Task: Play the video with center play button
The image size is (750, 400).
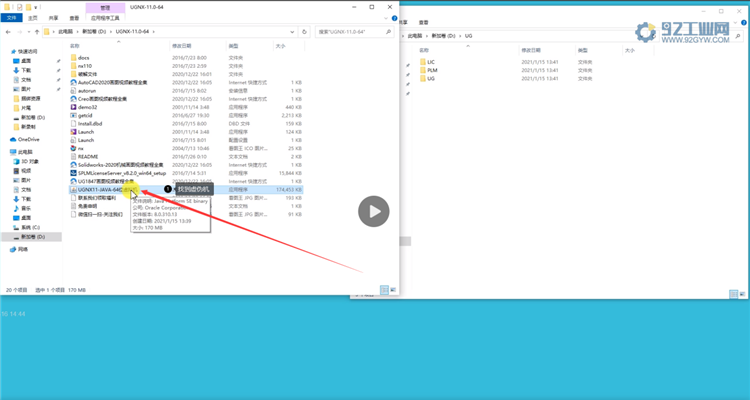Action: point(374,211)
